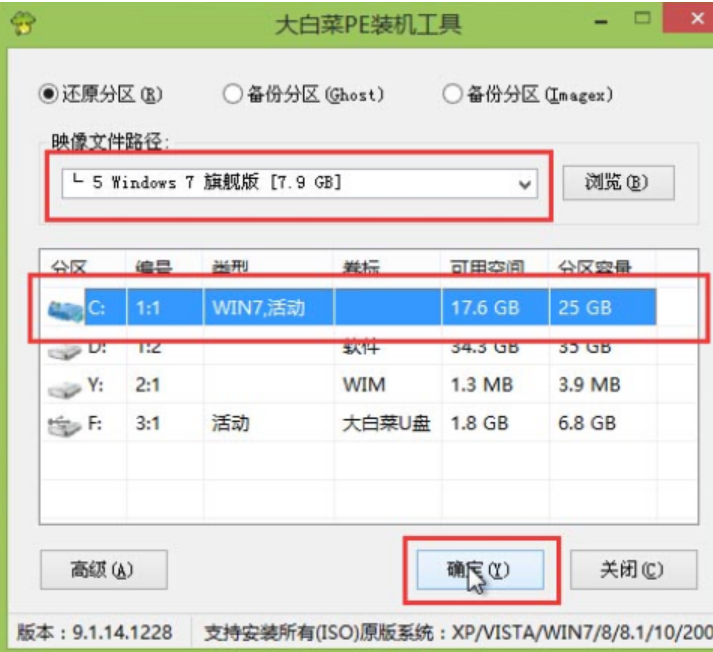
Task: Click the WIM volume label cell
Action: tap(364, 385)
